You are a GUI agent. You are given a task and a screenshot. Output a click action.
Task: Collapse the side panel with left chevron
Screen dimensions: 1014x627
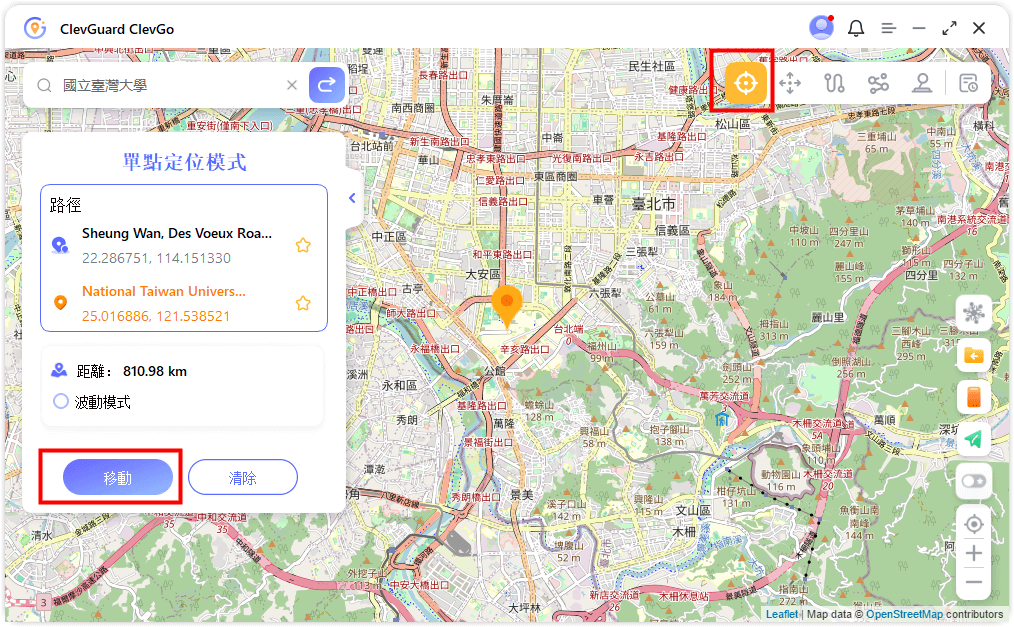pyautogui.click(x=352, y=198)
